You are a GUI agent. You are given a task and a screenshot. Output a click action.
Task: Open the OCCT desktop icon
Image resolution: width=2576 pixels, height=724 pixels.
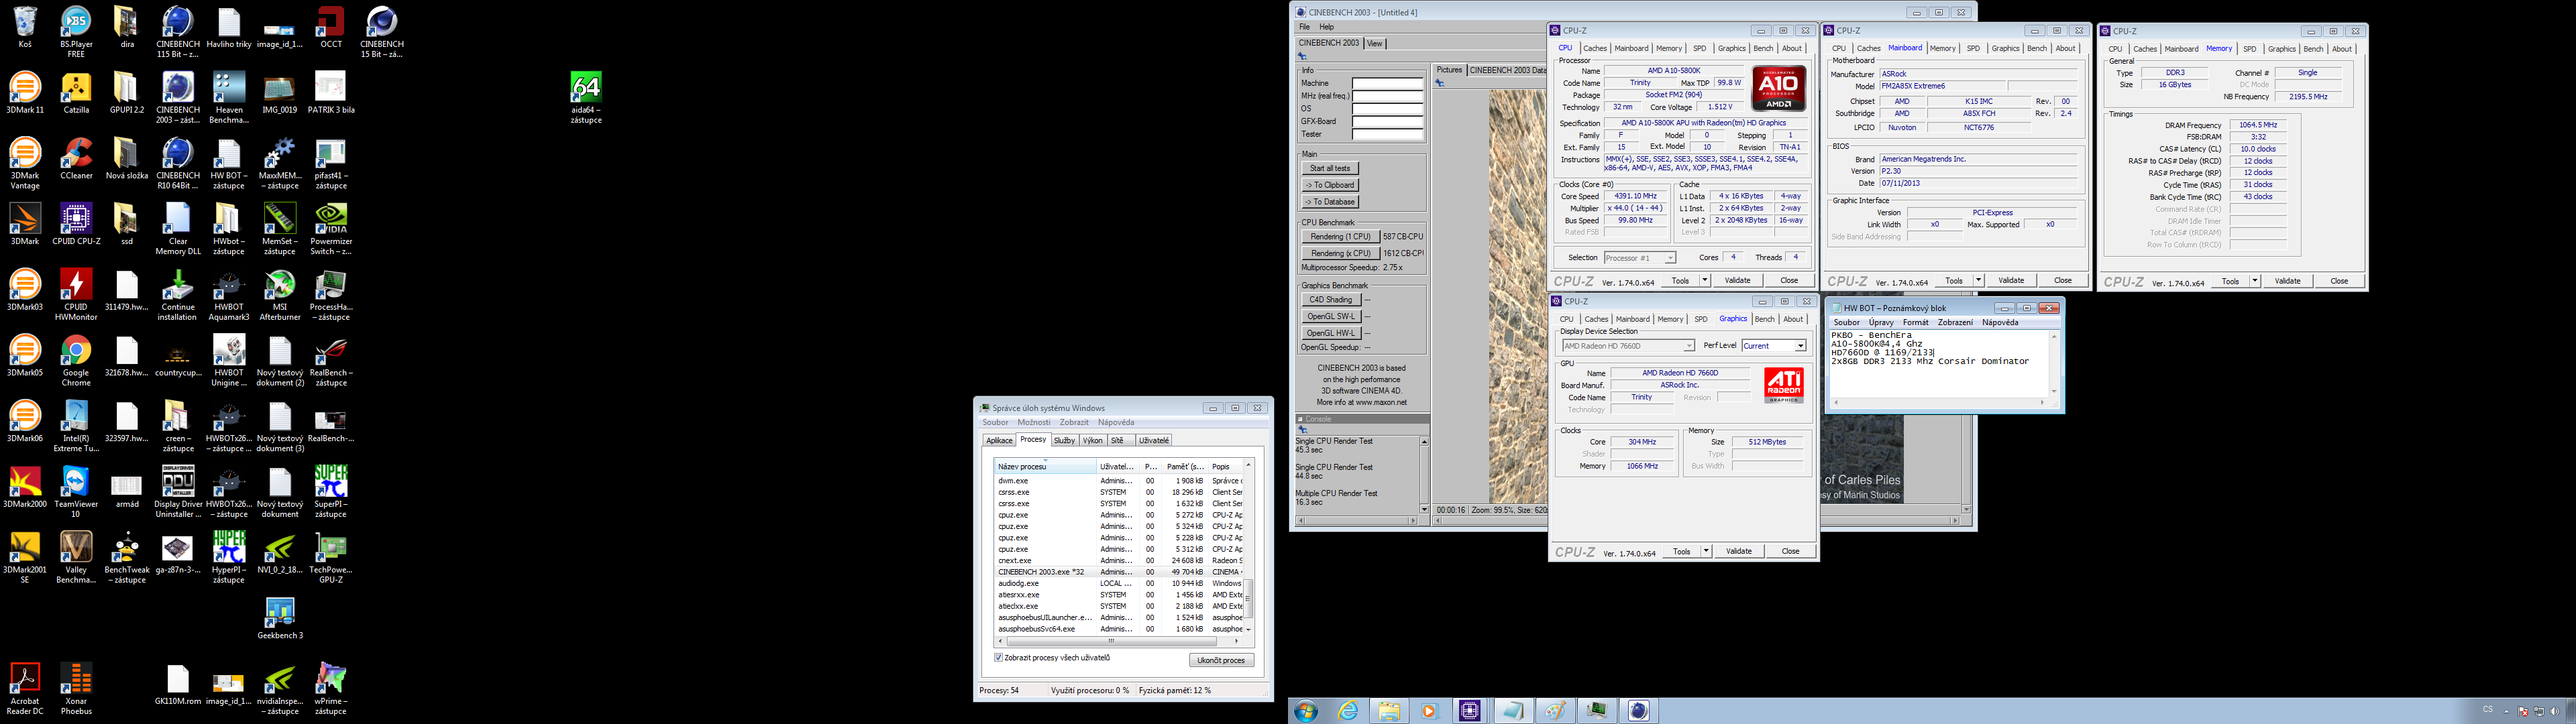331,28
